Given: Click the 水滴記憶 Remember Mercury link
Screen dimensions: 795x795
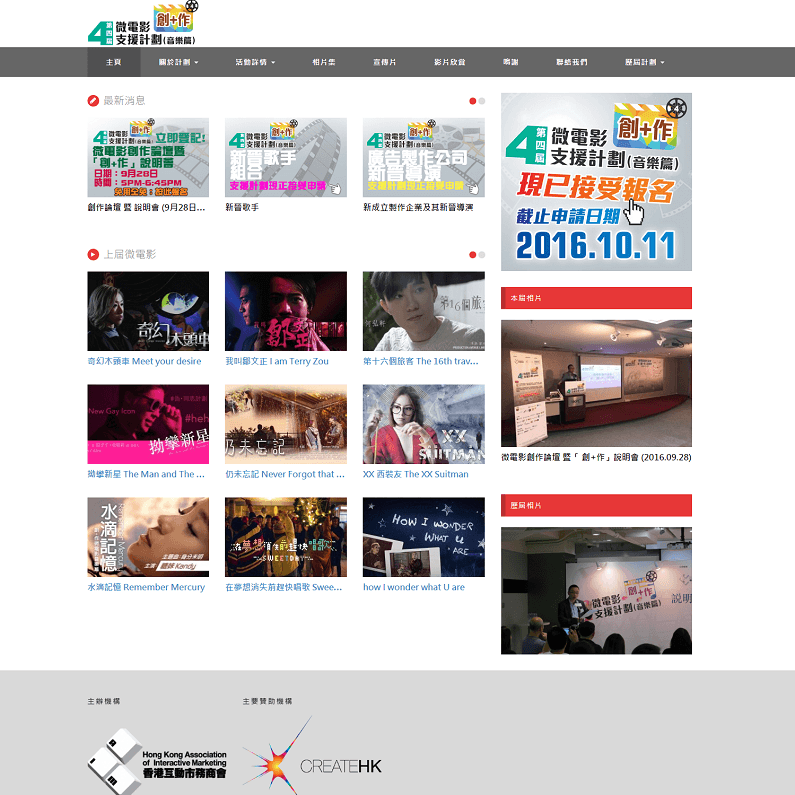Looking at the screenshot, I should [x=146, y=587].
